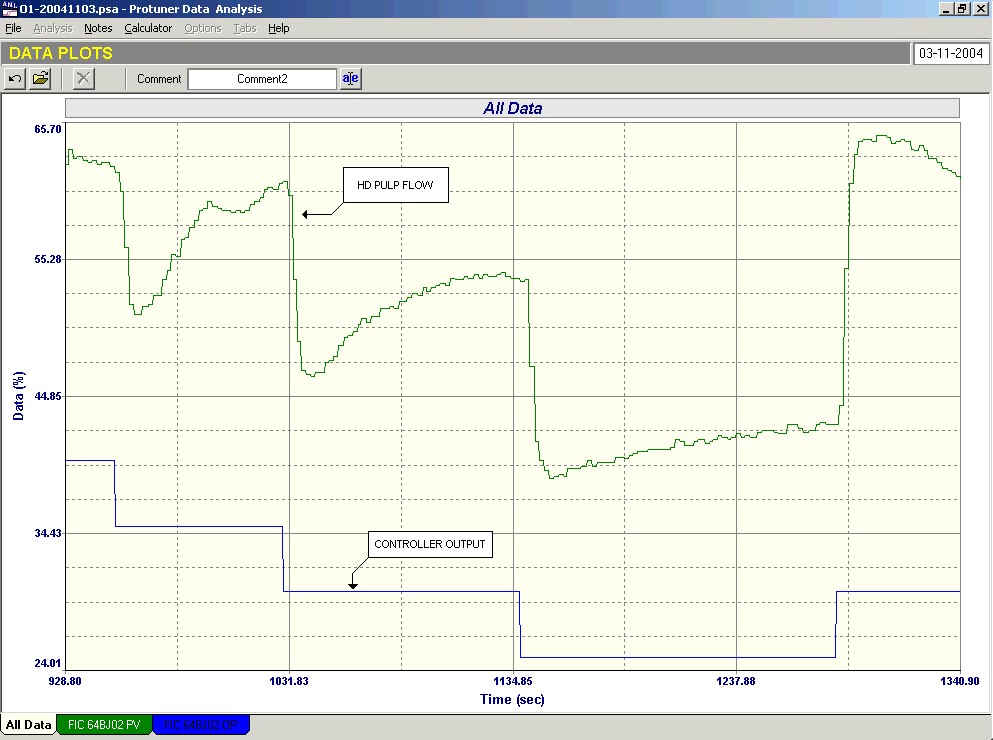The height and width of the screenshot is (740, 993).
Task: Open the Calculator menu
Action: click(x=148, y=28)
